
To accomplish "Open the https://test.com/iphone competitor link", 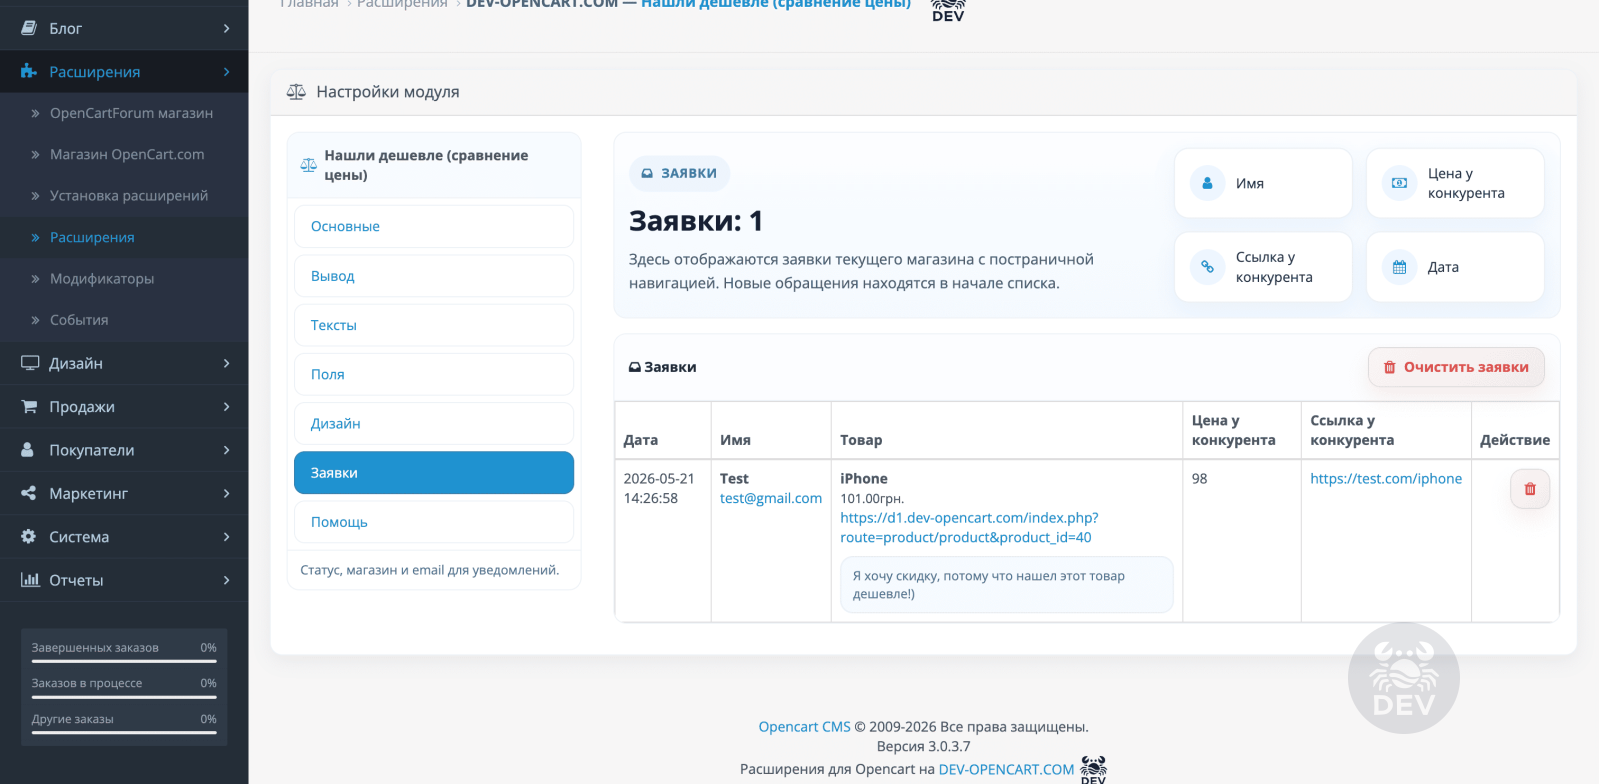I will pyautogui.click(x=1386, y=478).
